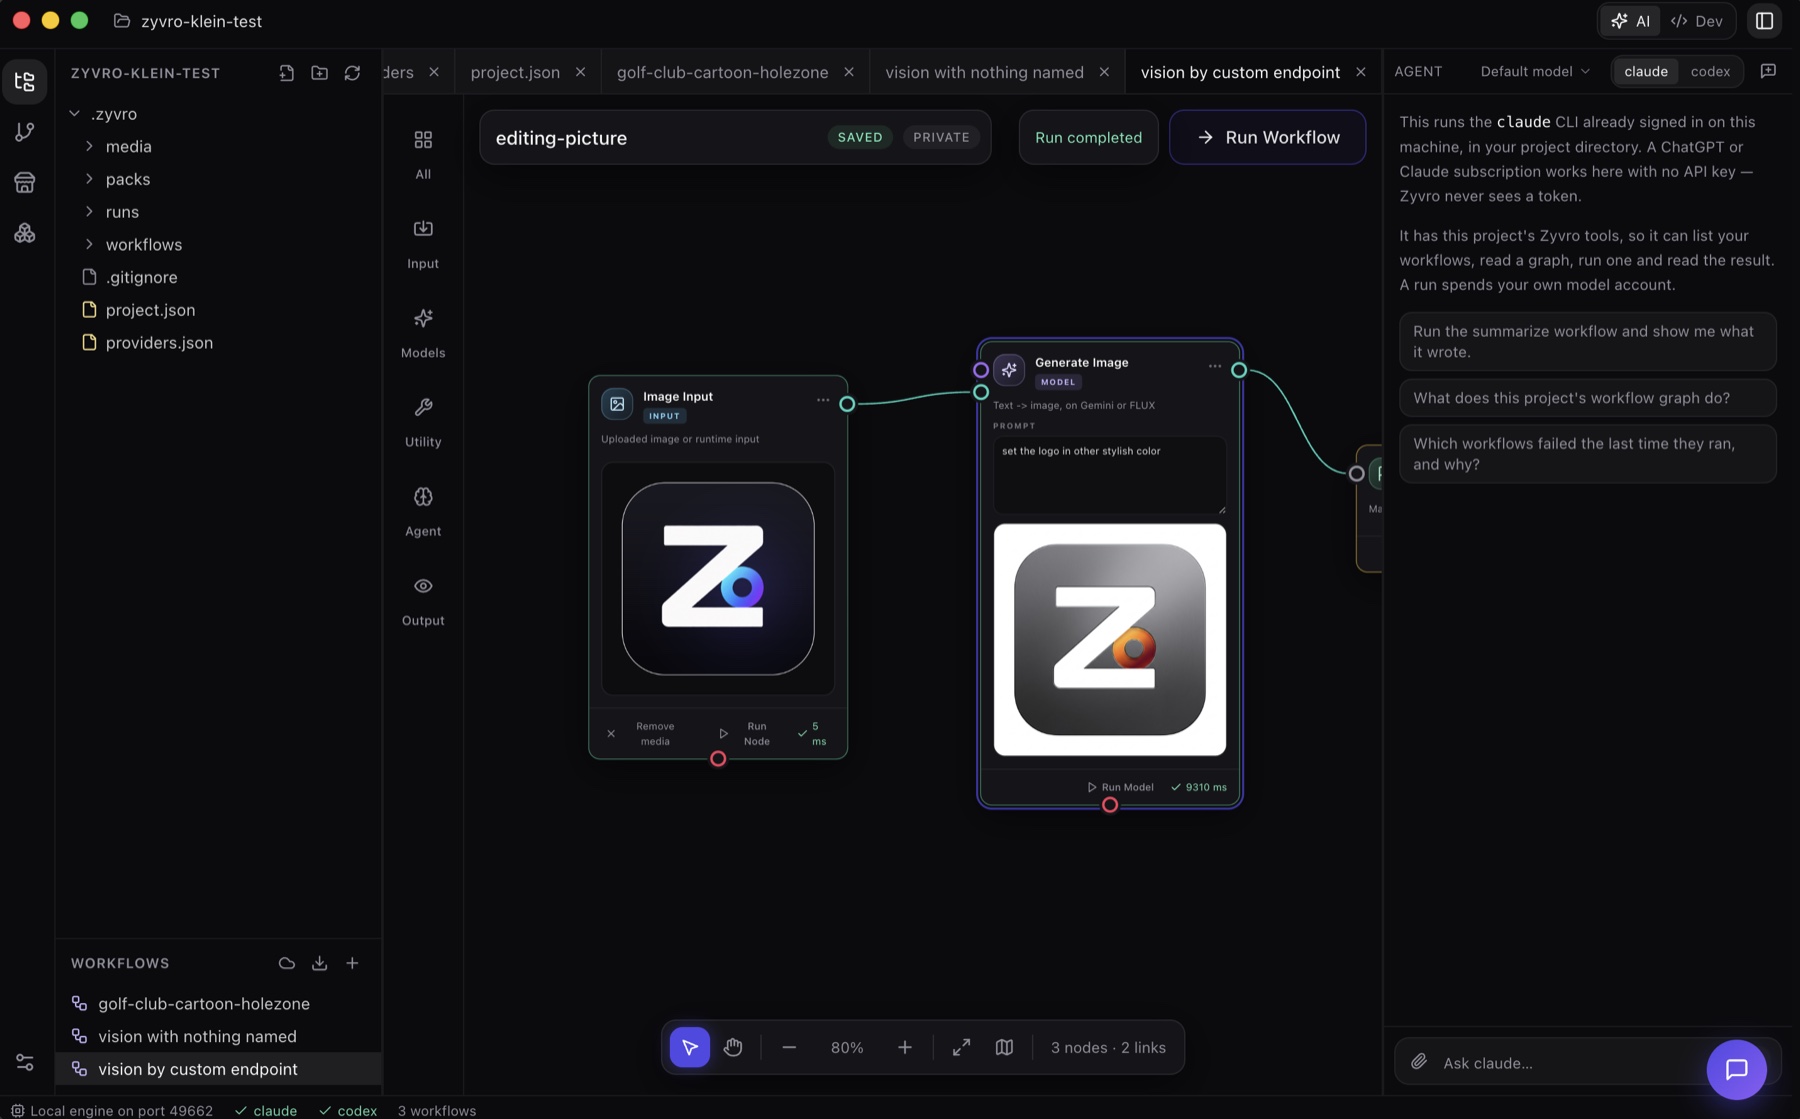Switch to Dev mode
The height and width of the screenshot is (1119, 1800).
(1697, 21)
